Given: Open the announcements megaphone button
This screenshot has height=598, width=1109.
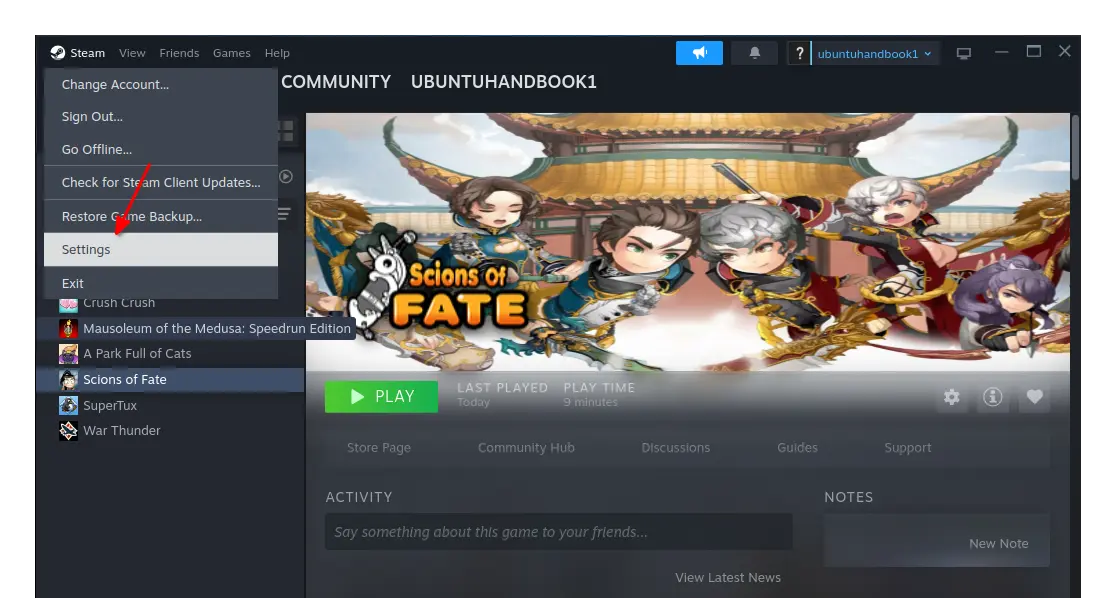Looking at the screenshot, I should [699, 53].
